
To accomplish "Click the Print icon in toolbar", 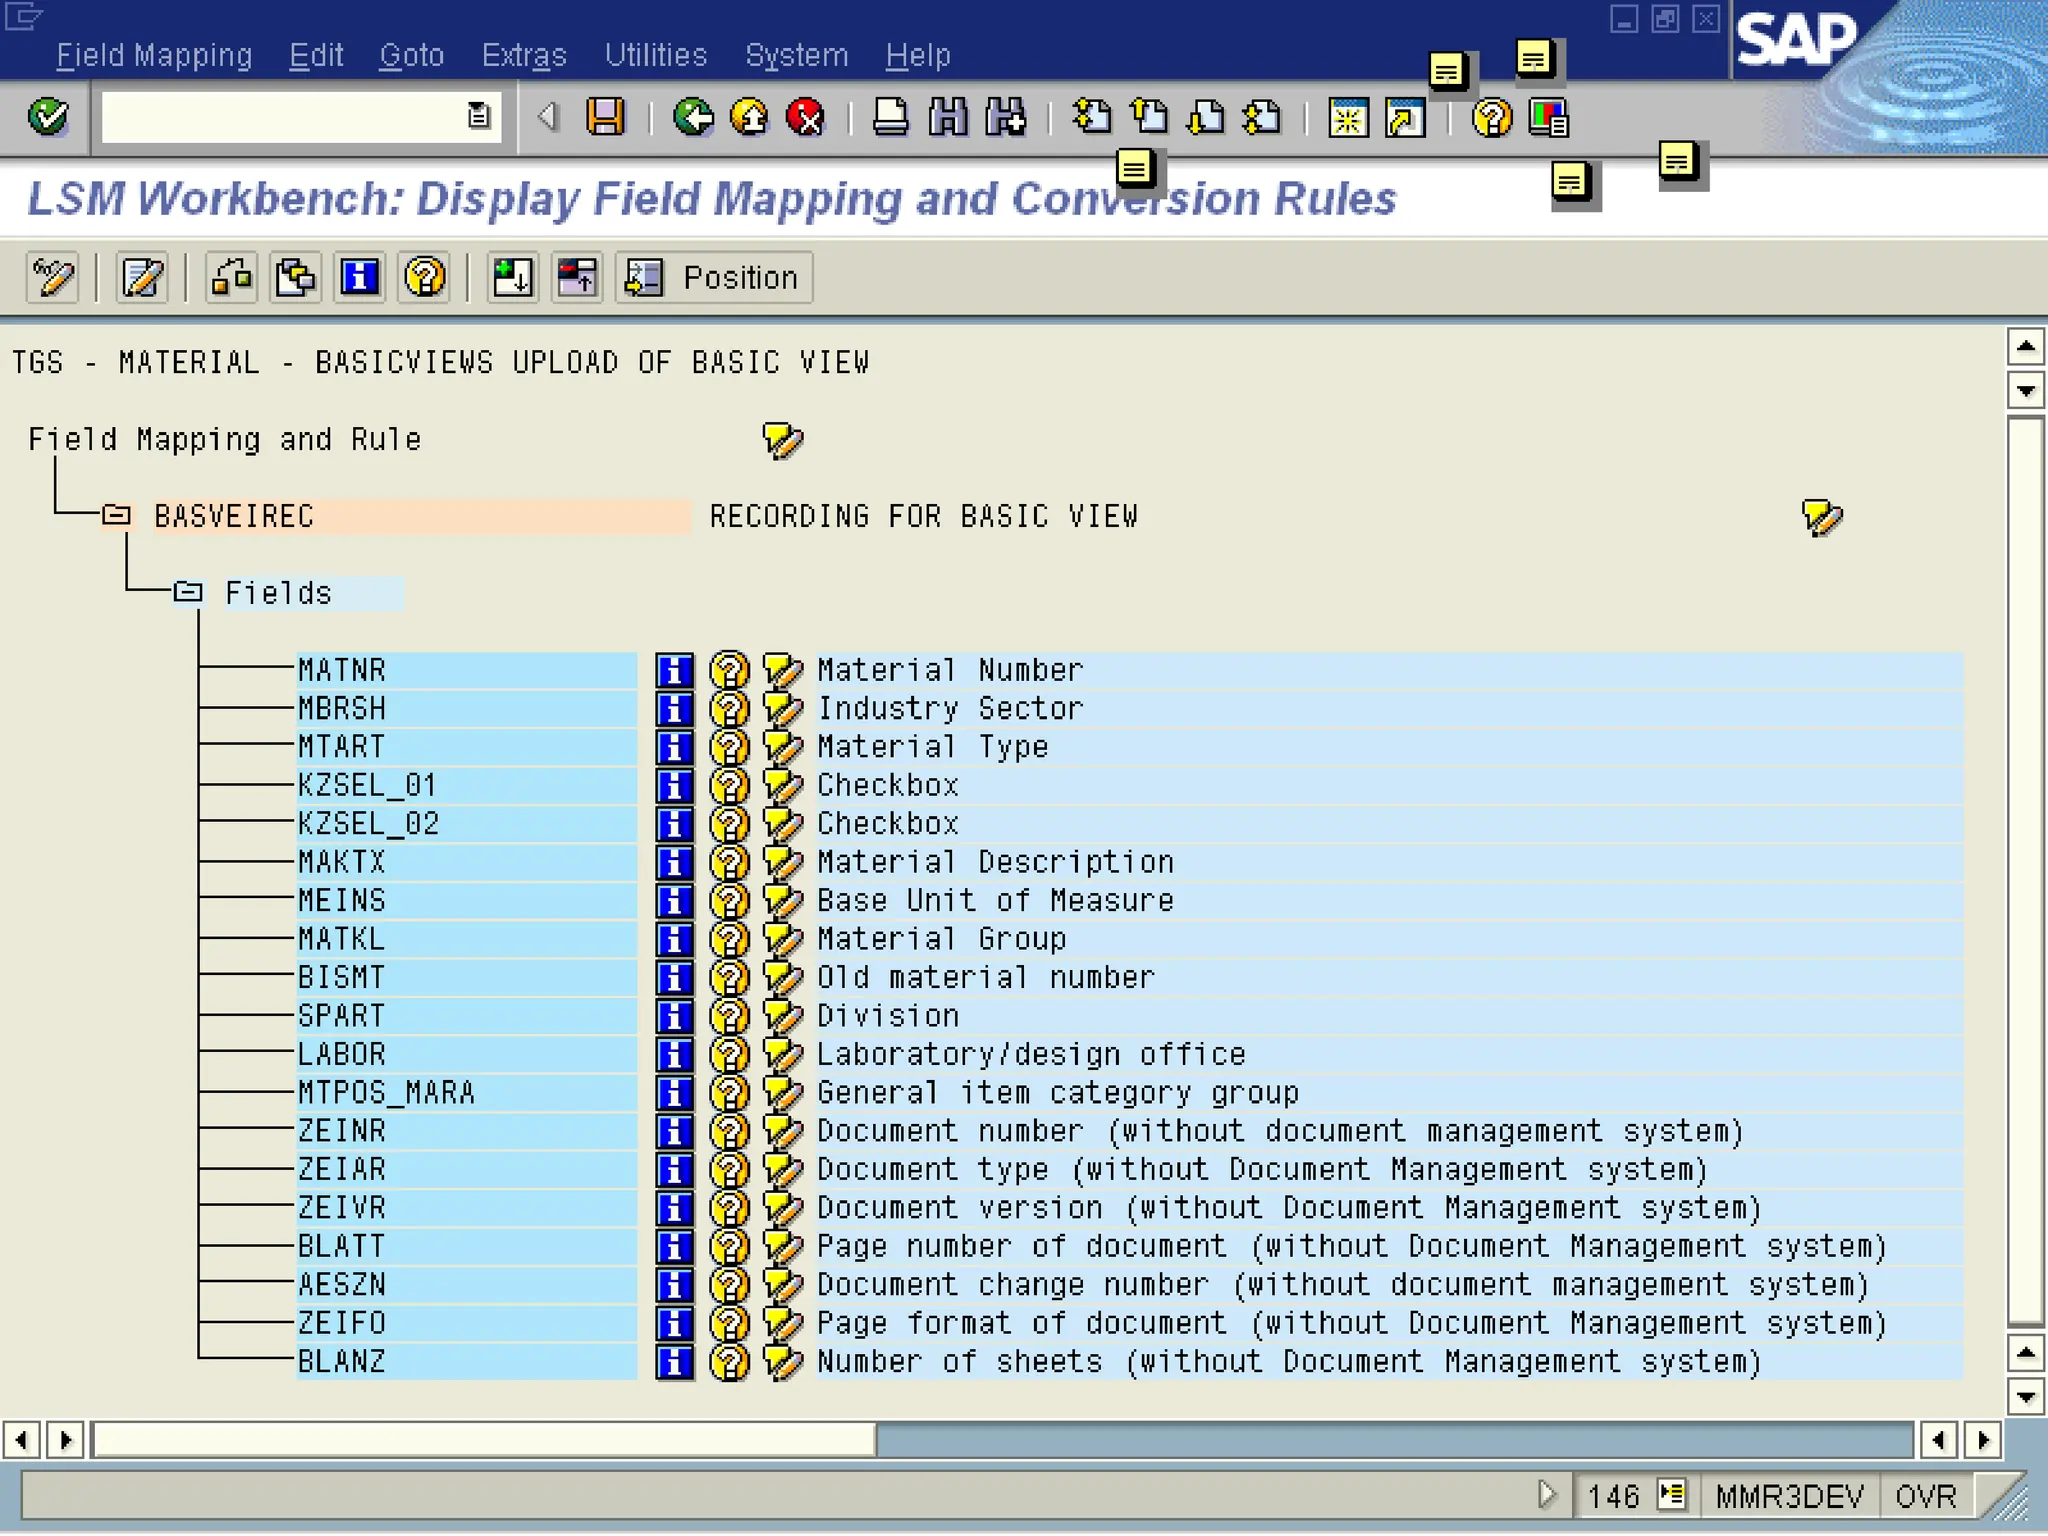I will coord(890,117).
